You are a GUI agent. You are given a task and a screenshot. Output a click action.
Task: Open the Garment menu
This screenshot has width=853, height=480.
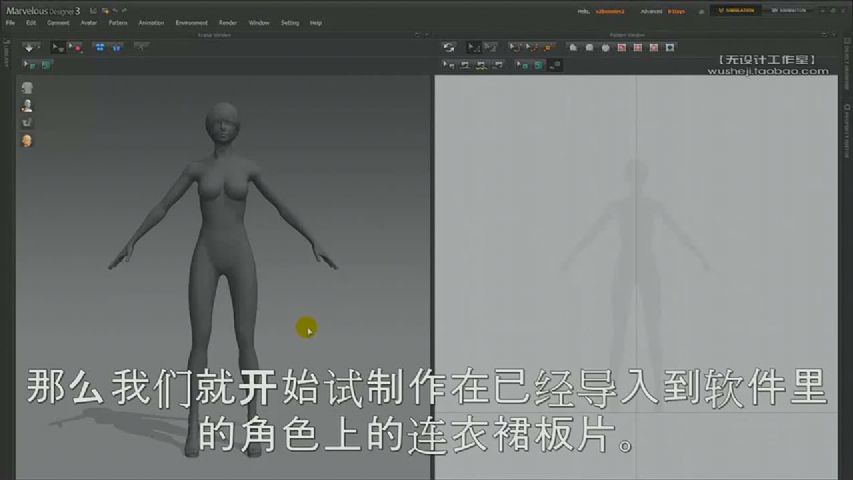(58, 23)
